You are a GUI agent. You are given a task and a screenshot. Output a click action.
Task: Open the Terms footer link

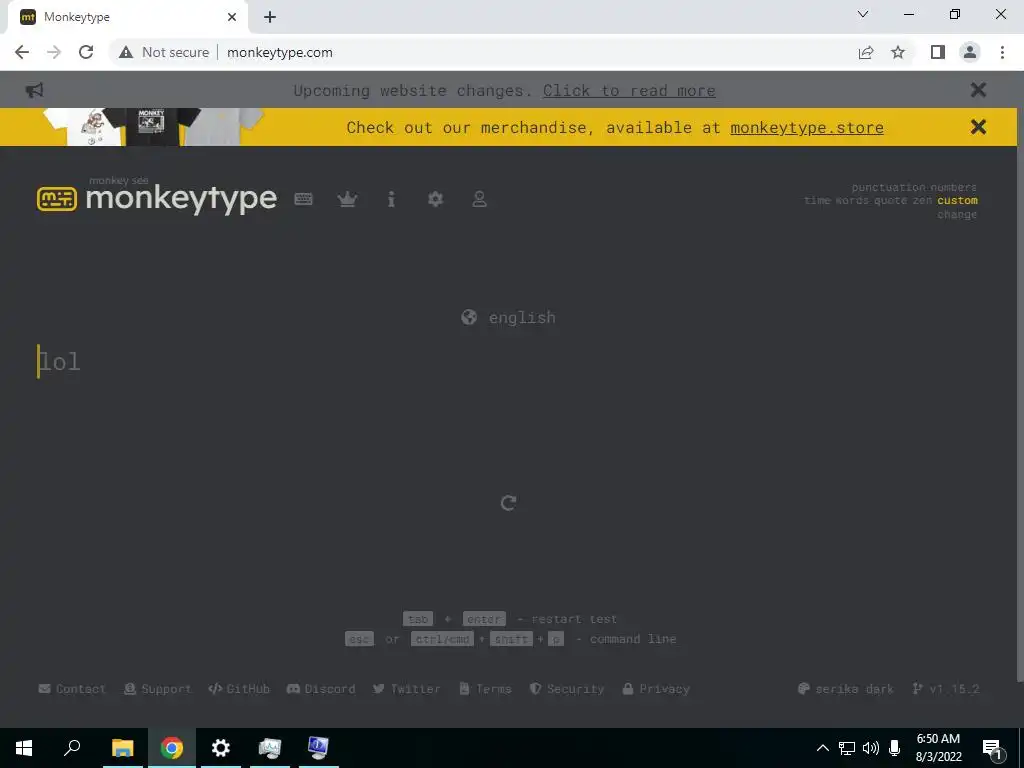(485, 689)
